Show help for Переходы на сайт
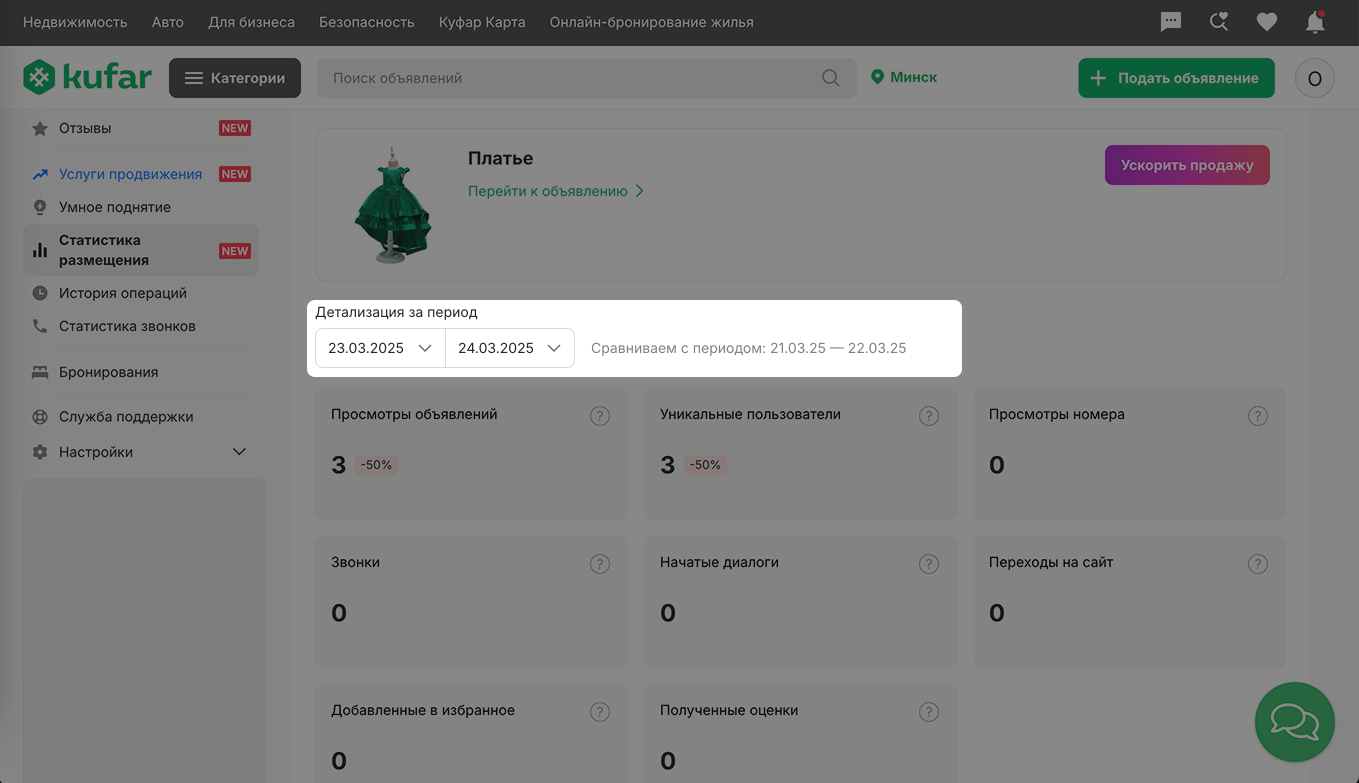 coord(1258,564)
